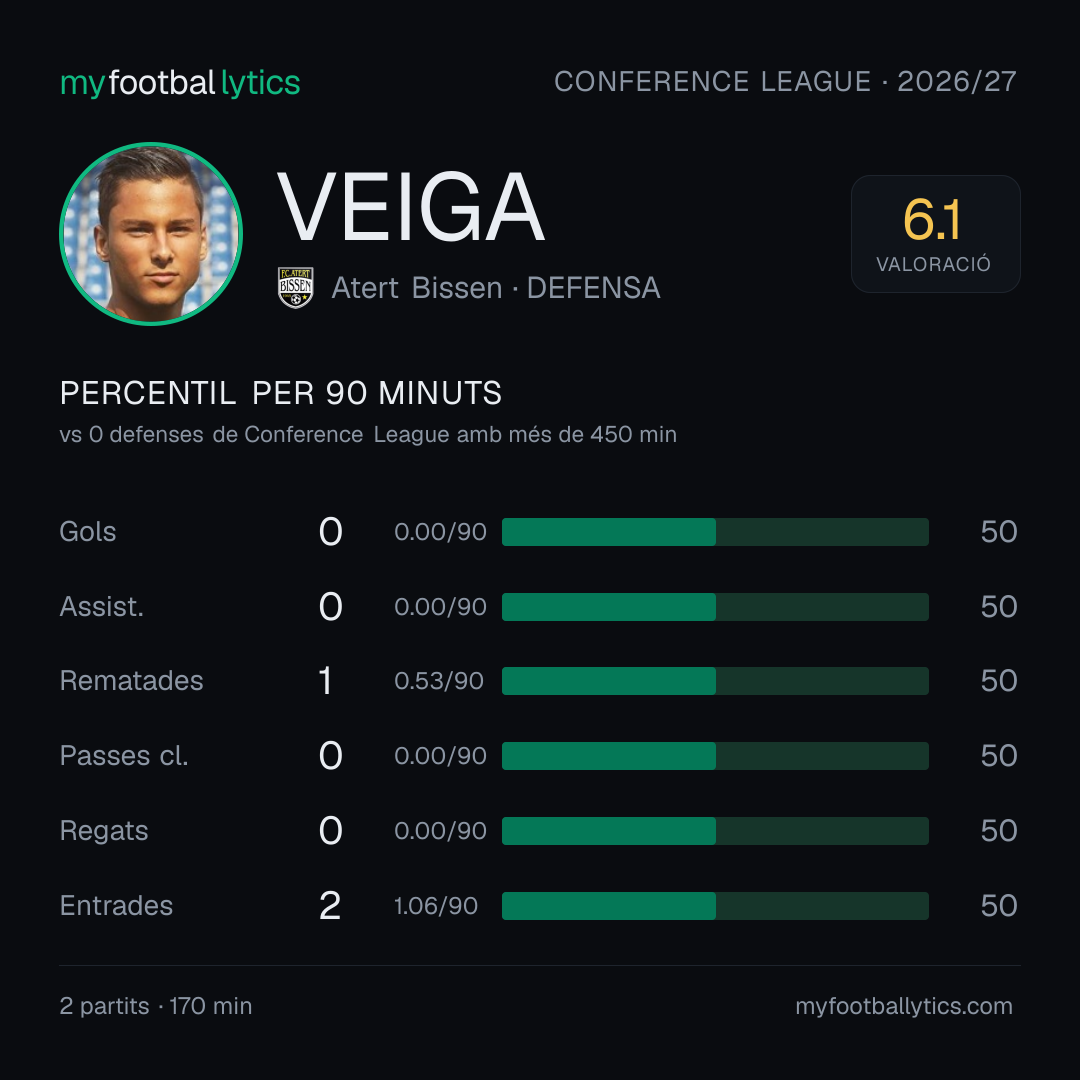Click the Gols percentile bar
This screenshot has height=1080, width=1080.
coord(715,532)
